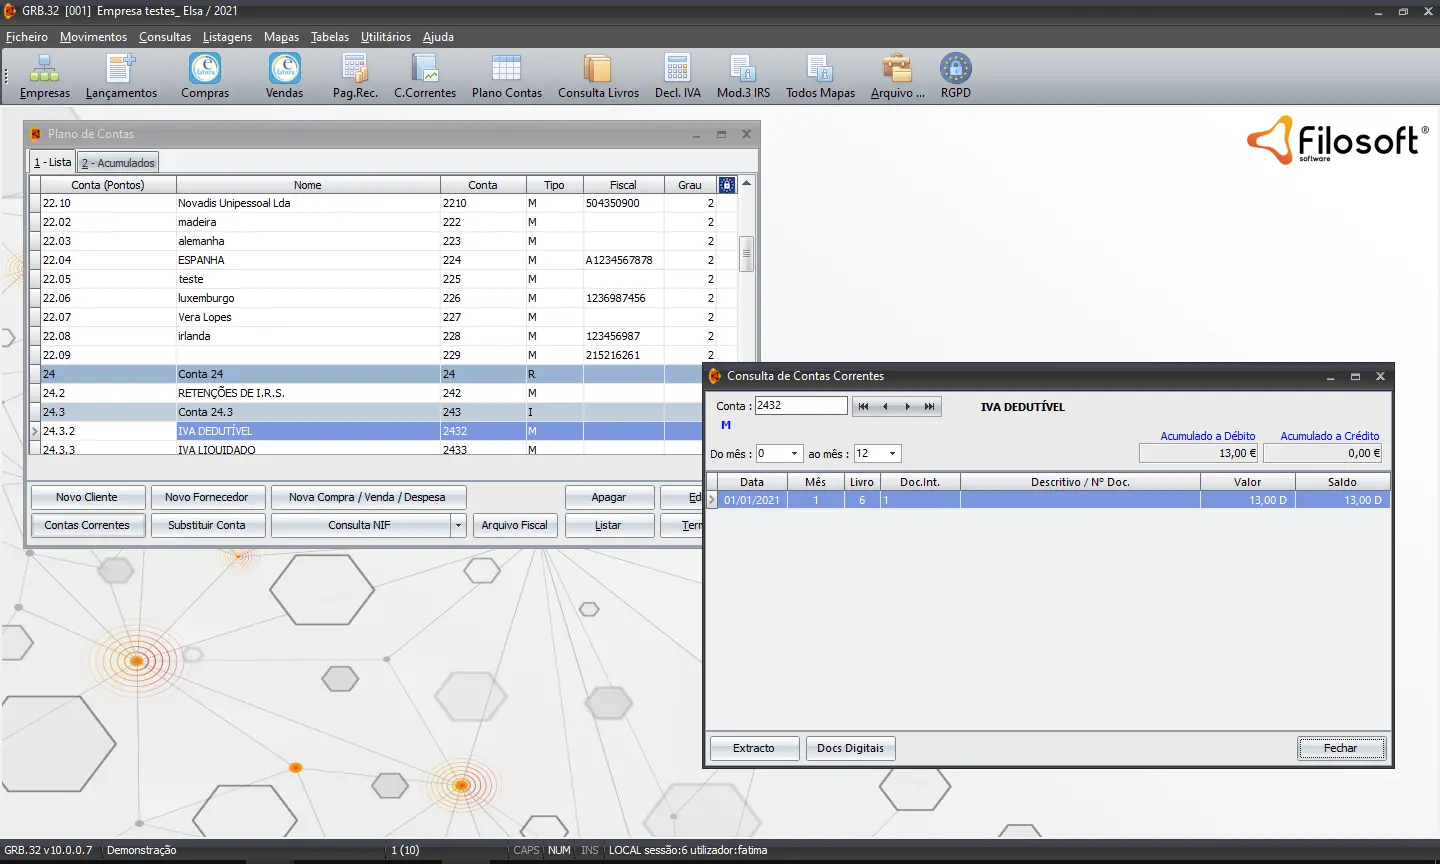This screenshot has height=864, width=1440.
Task: Open the Plano Contas tool
Action: [506, 75]
